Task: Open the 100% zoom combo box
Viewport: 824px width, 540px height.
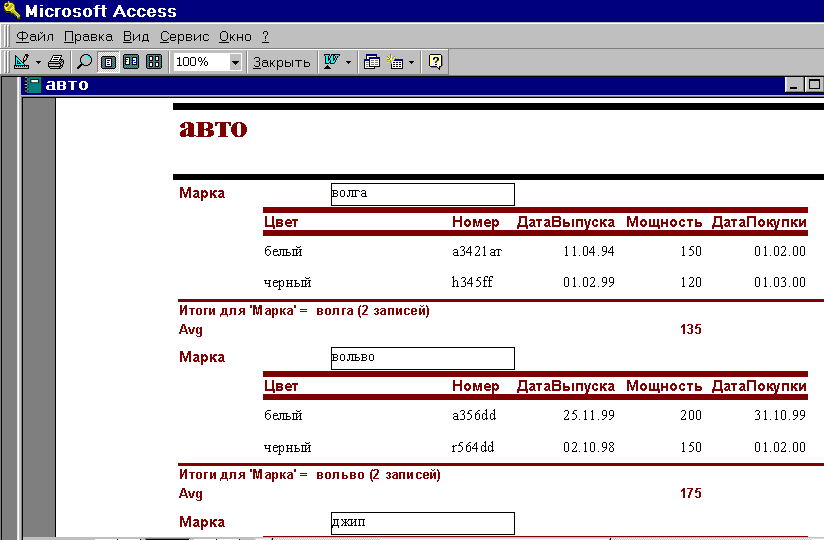Action: click(208, 62)
